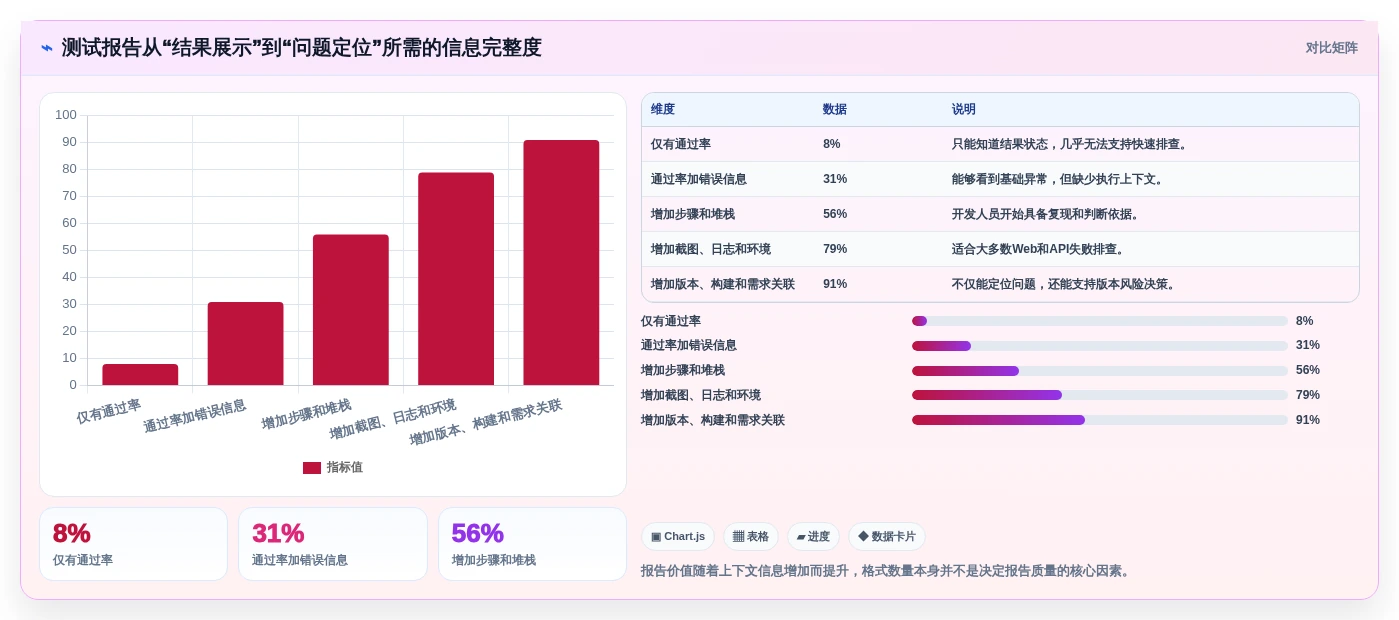The image size is (1399, 620).
Task: Click the 对比矩阵 label in header
Action: click(x=1331, y=48)
